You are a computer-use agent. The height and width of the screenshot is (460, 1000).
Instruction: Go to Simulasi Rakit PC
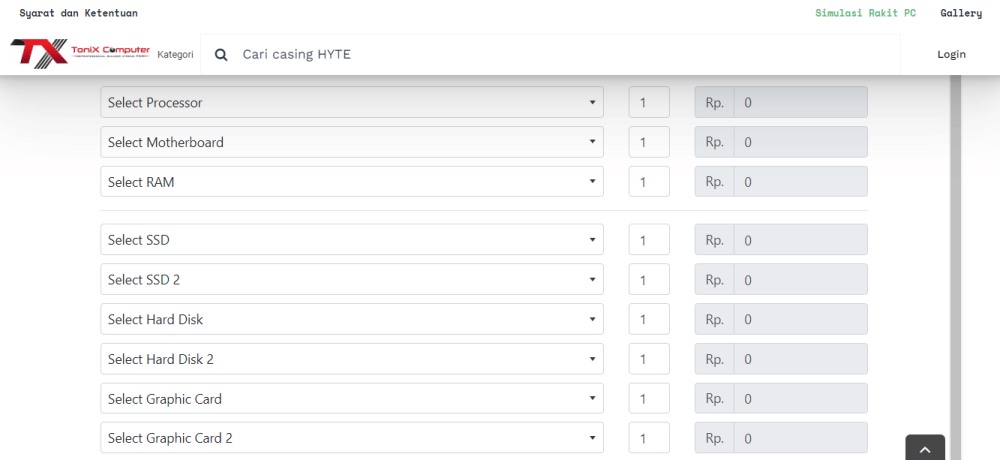(x=865, y=13)
